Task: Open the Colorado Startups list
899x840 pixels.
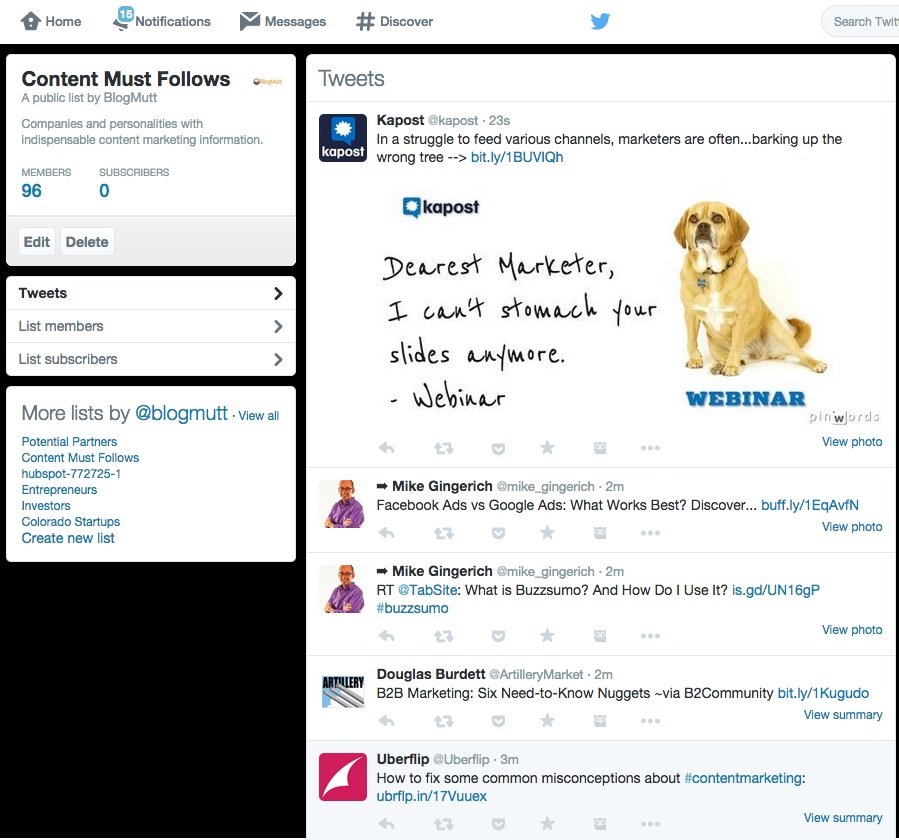Action: (71, 522)
